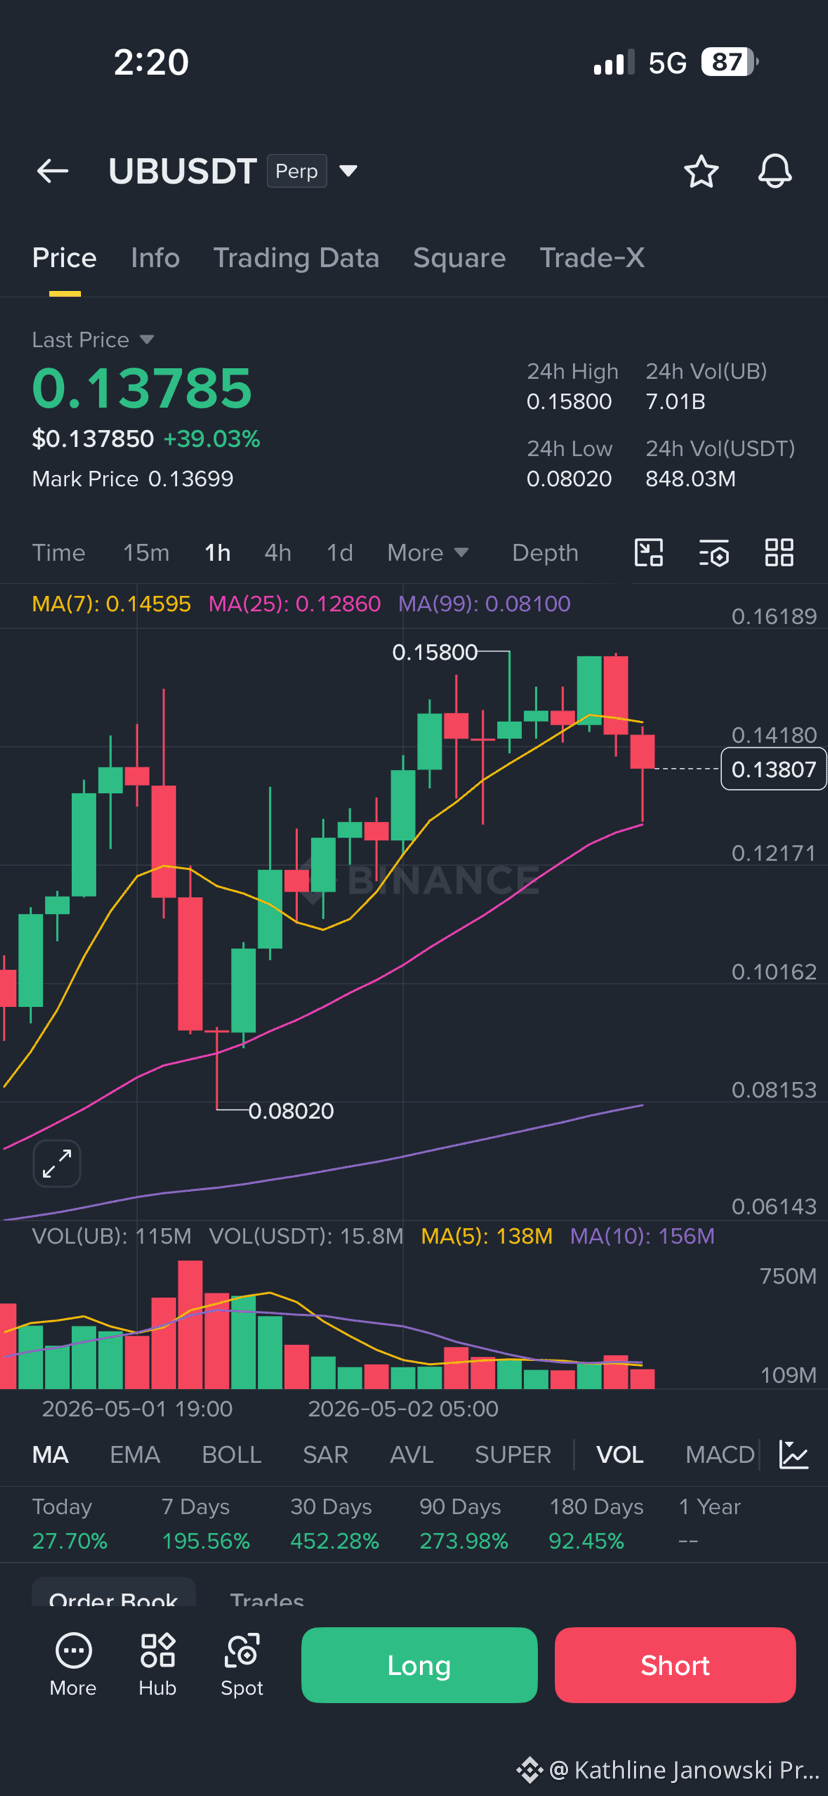Select the 4h interval
The width and height of the screenshot is (828, 1796).
pos(278,553)
